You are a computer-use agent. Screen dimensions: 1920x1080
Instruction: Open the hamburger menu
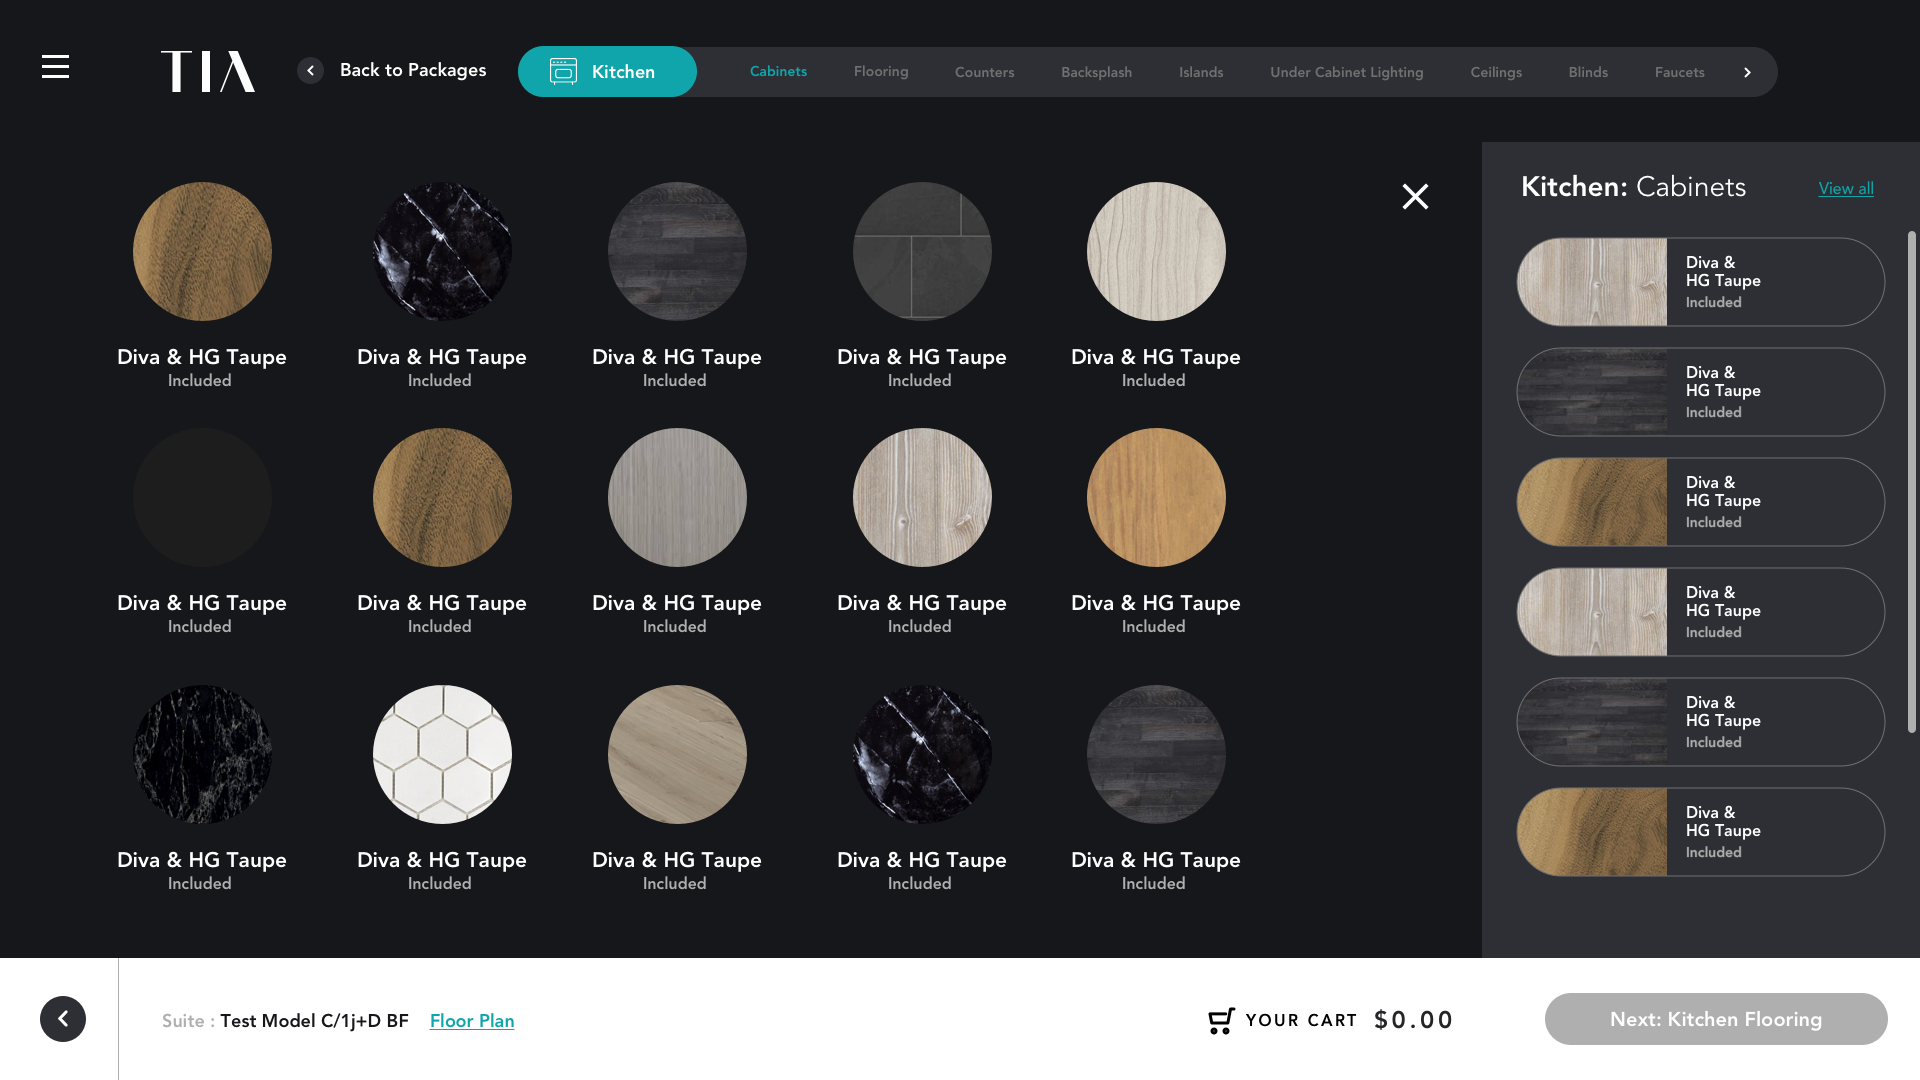[x=55, y=67]
